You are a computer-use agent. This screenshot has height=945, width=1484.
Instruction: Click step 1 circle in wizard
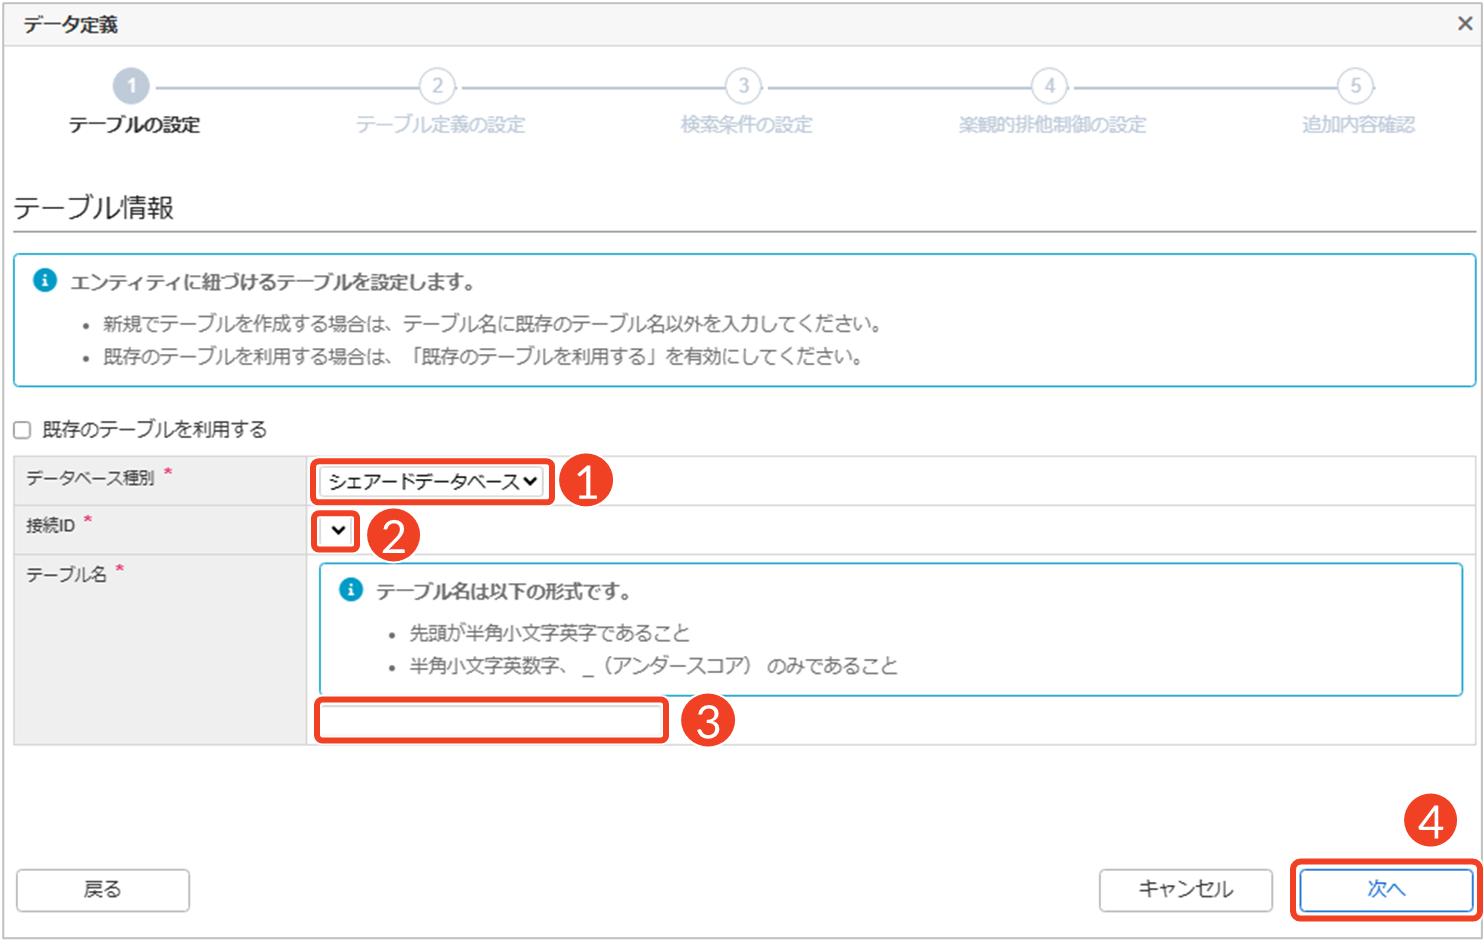click(x=131, y=86)
